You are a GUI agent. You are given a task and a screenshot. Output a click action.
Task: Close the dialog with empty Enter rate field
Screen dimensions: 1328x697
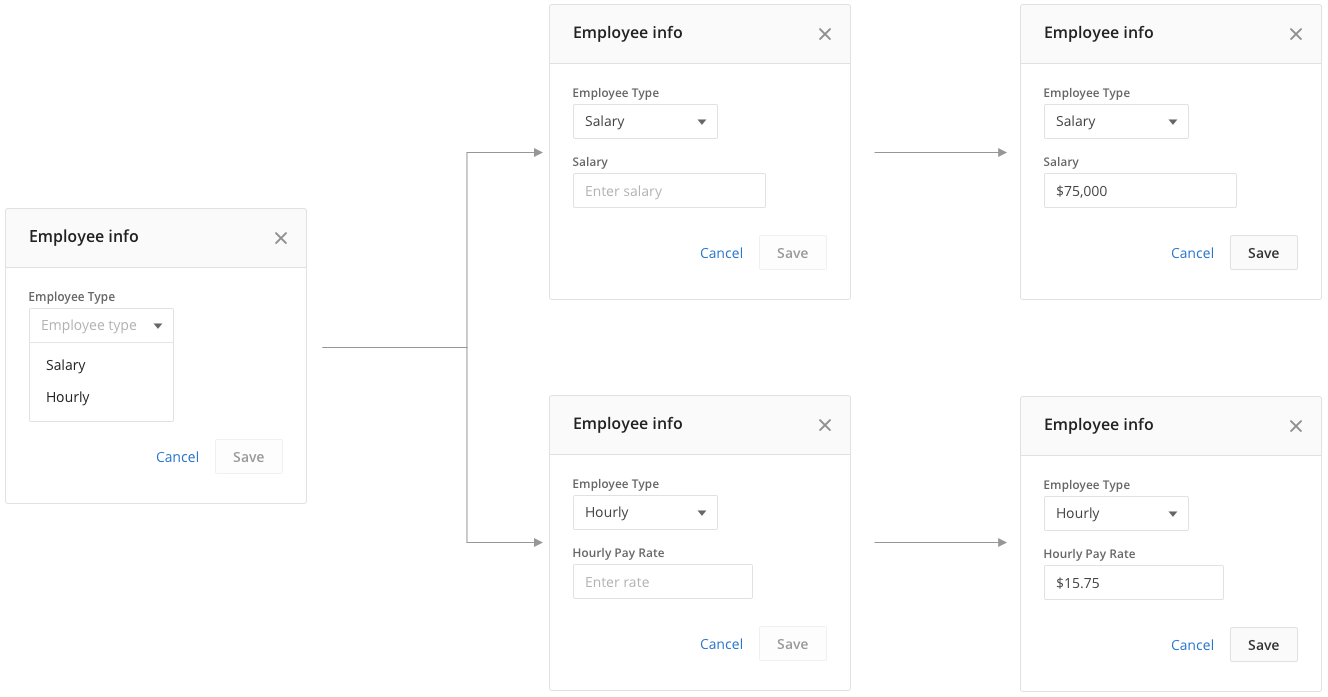point(825,425)
